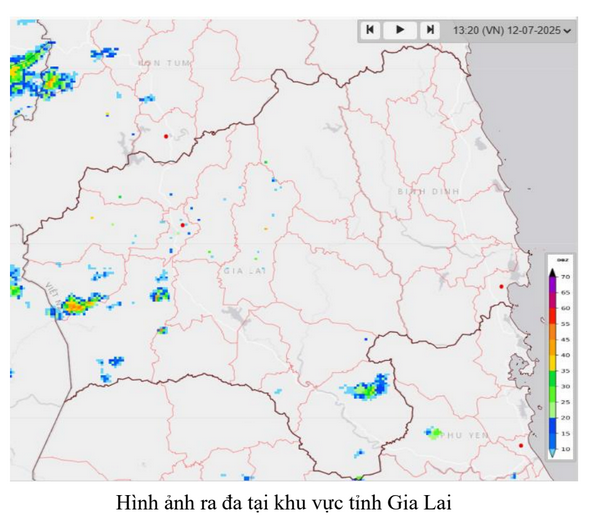Click the GIA LAI province label
The image size is (596, 523).
click(x=244, y=271)
